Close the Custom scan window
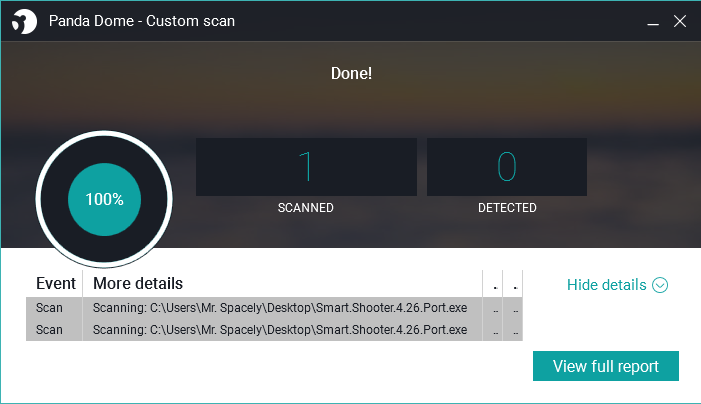 point(680,21)
